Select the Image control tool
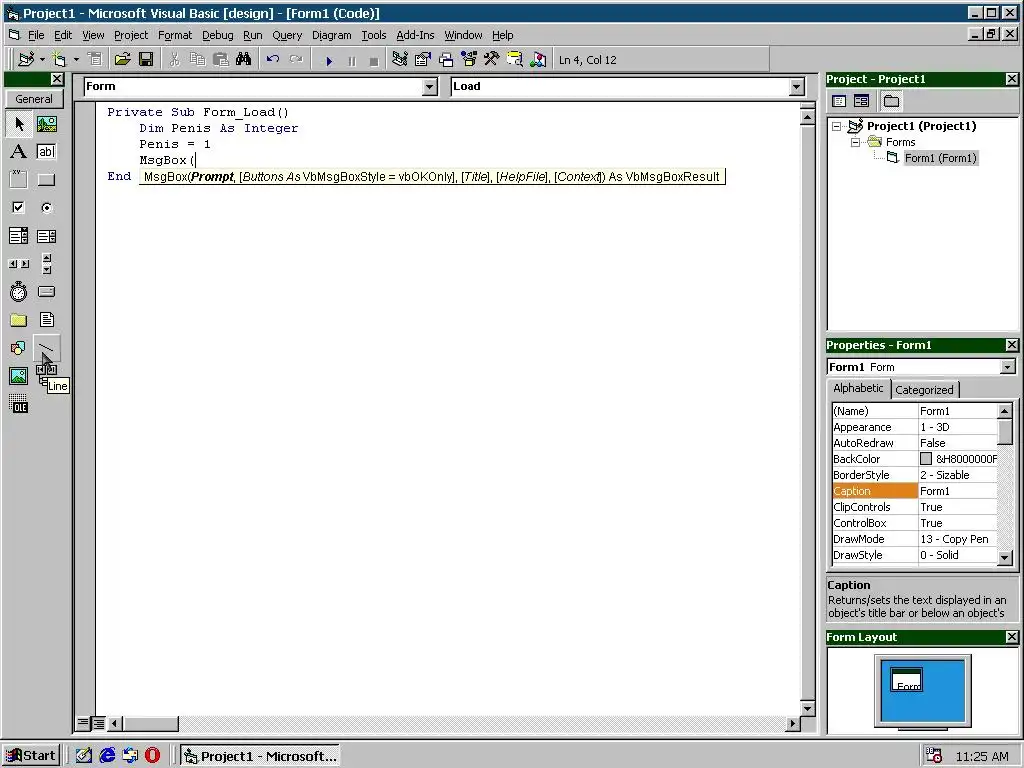Image resolution: width=1024 pixels, height=768 pixels. click(18, 376)
